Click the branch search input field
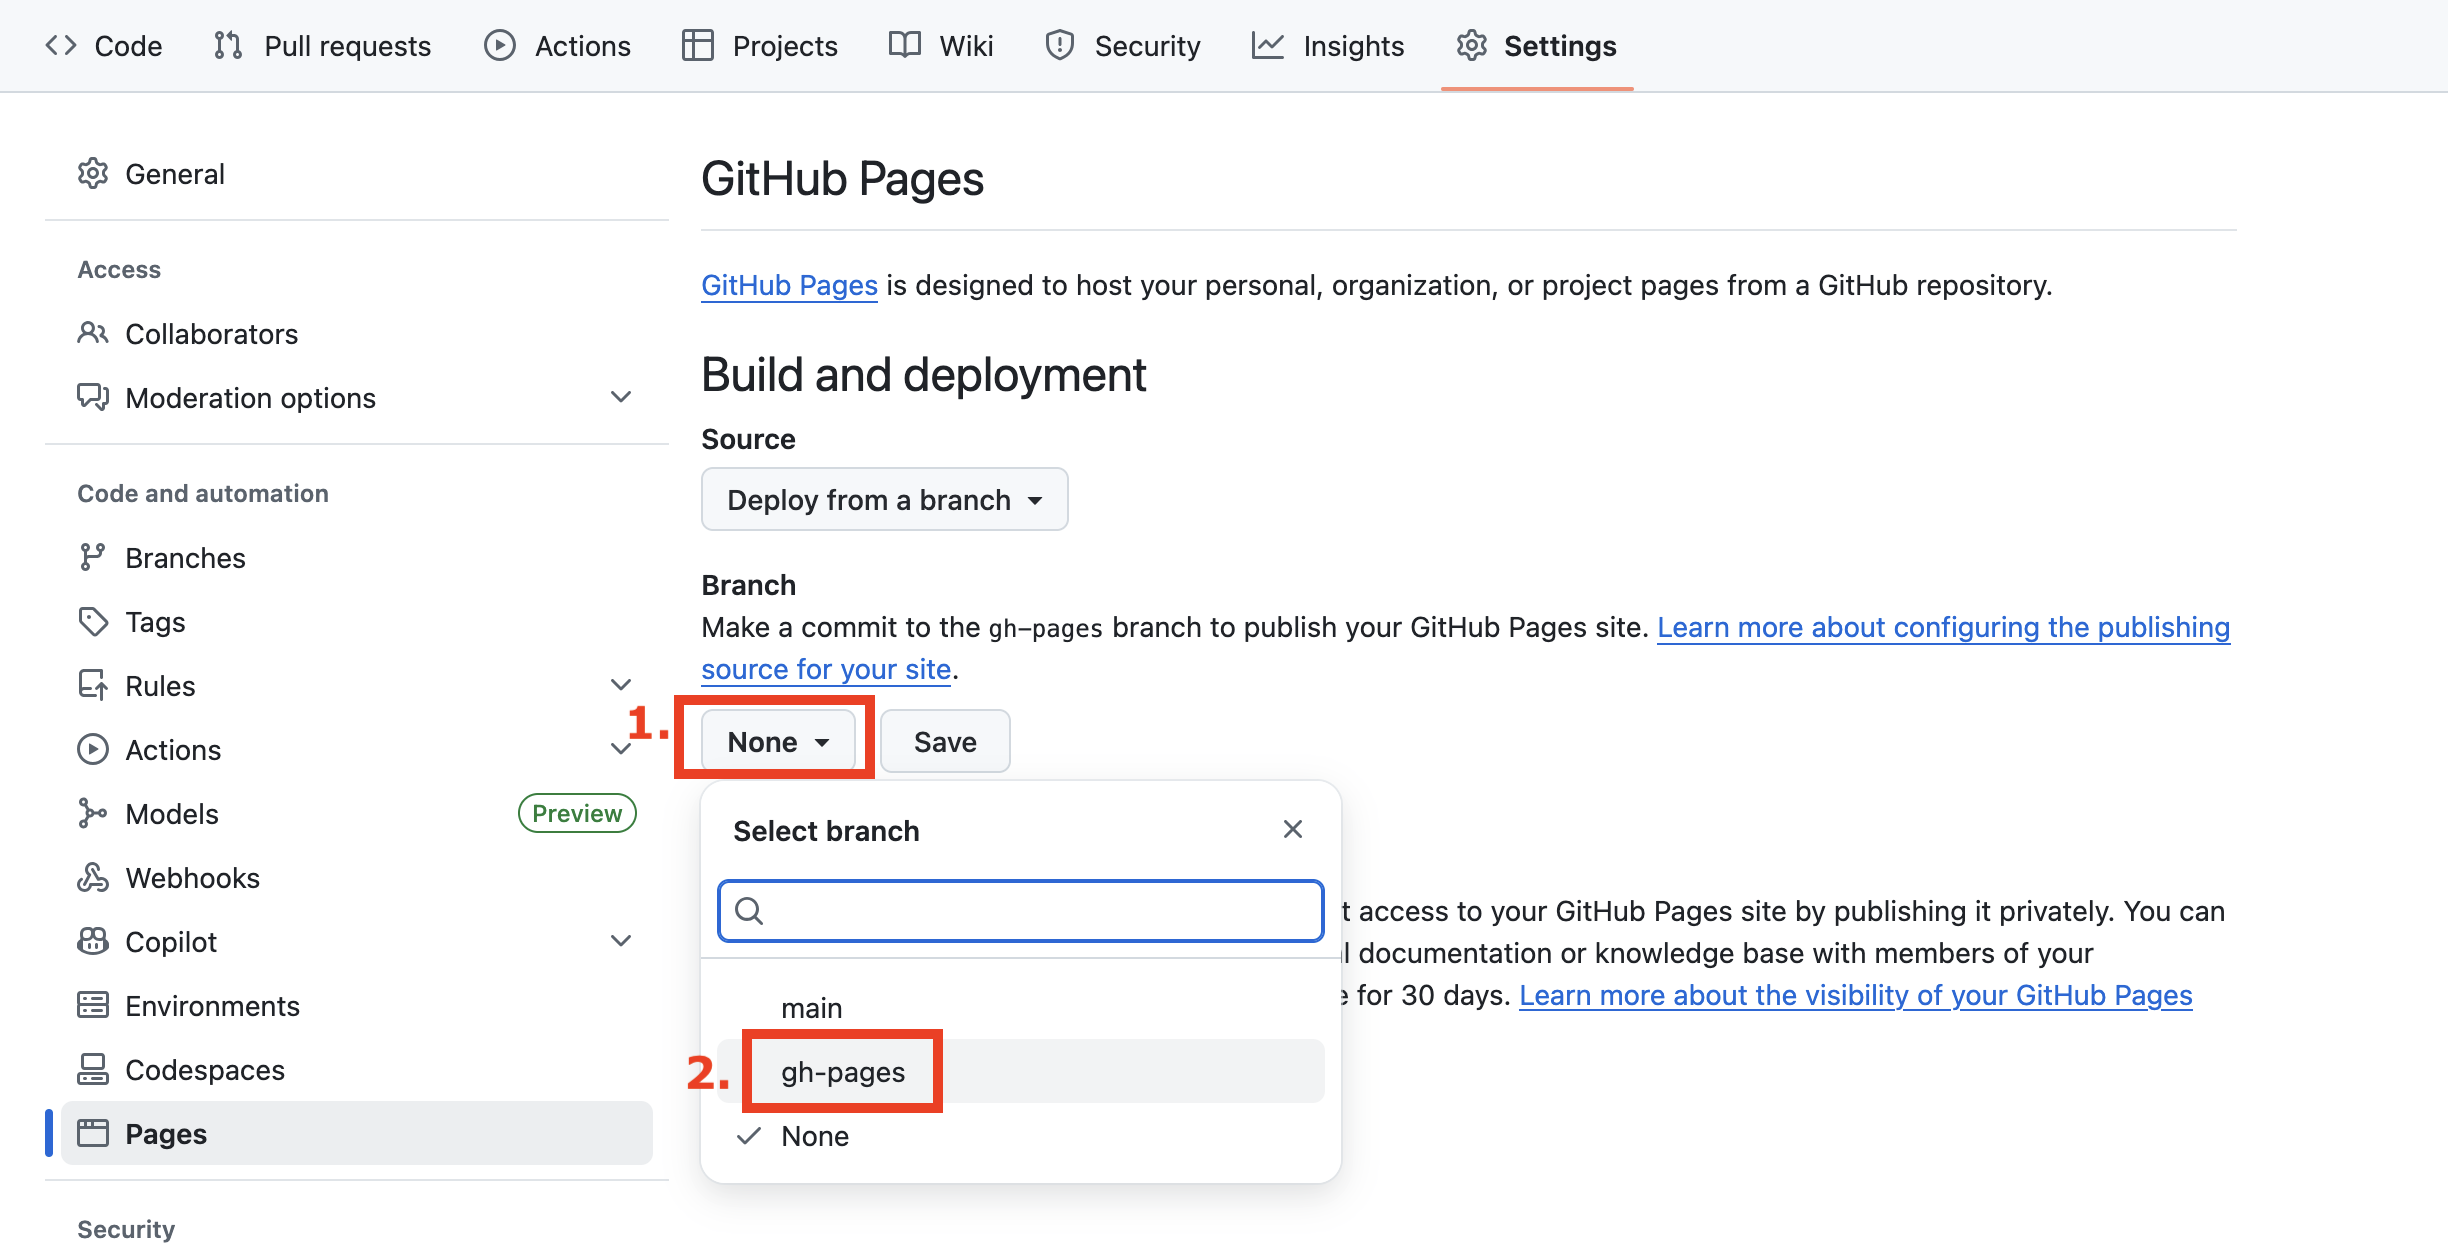This screenshot has width=2448, height=1254. (x=1035, y=911)
